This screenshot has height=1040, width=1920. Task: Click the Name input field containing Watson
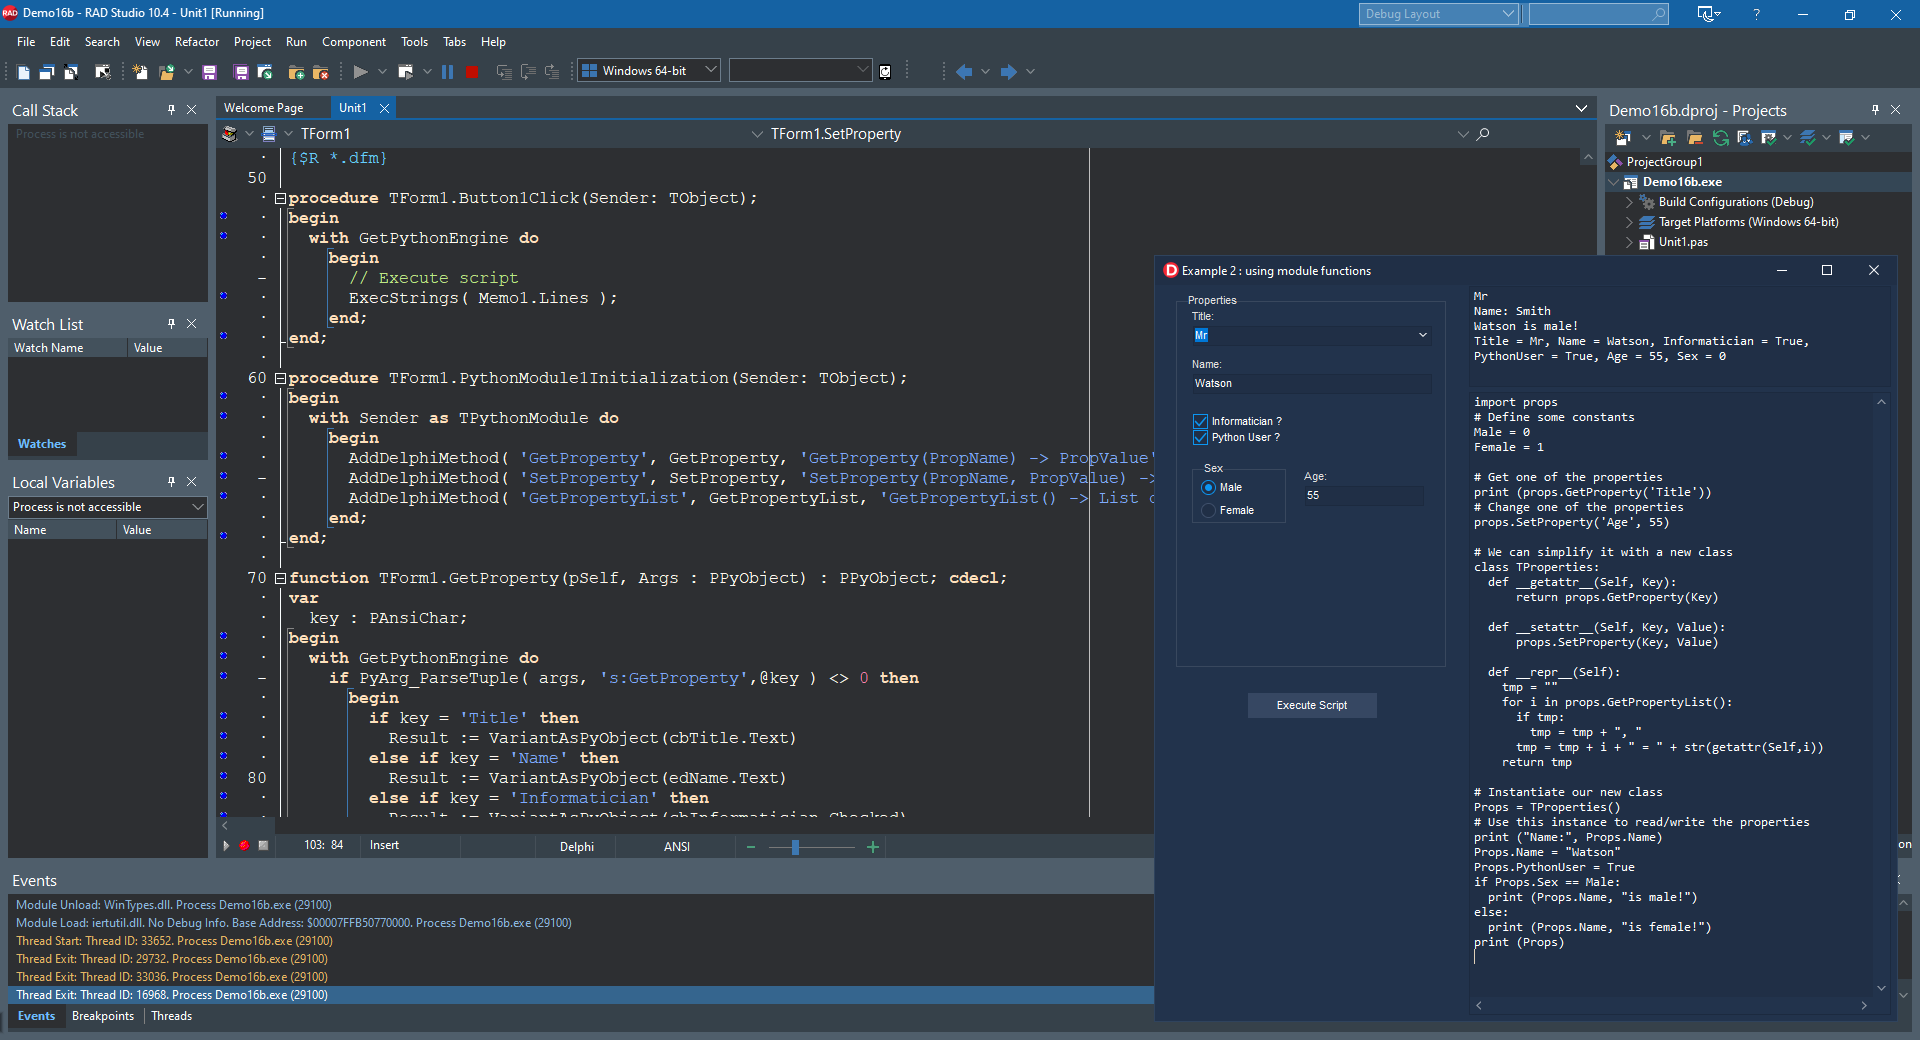[1311, 384]
